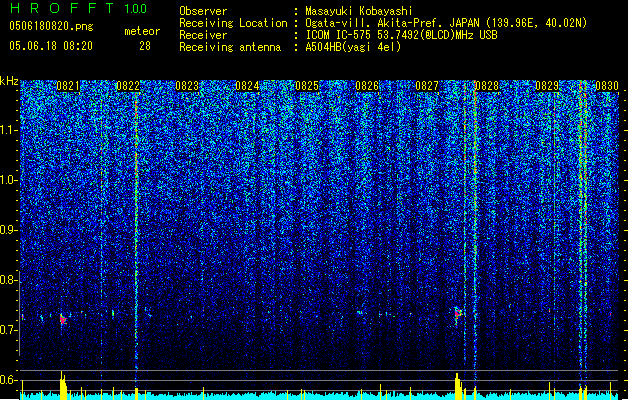The height and width of the screenshot is (400, 629).
Task: Click the 0822 time marker
Action: click(128, 86)
